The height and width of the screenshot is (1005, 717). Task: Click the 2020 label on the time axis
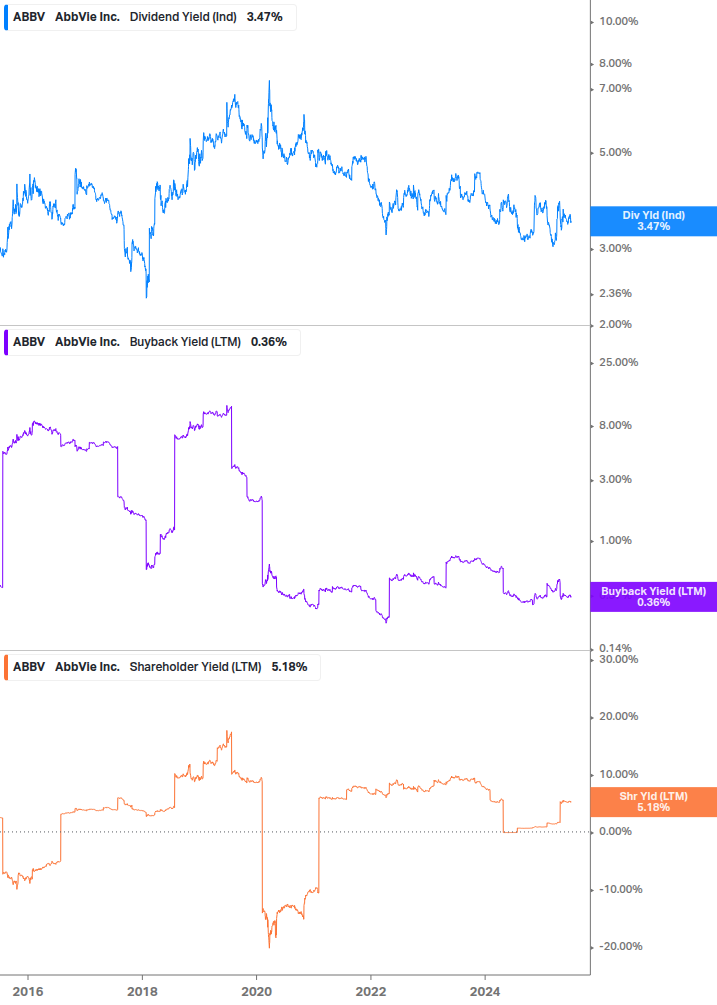click(256, 992)
